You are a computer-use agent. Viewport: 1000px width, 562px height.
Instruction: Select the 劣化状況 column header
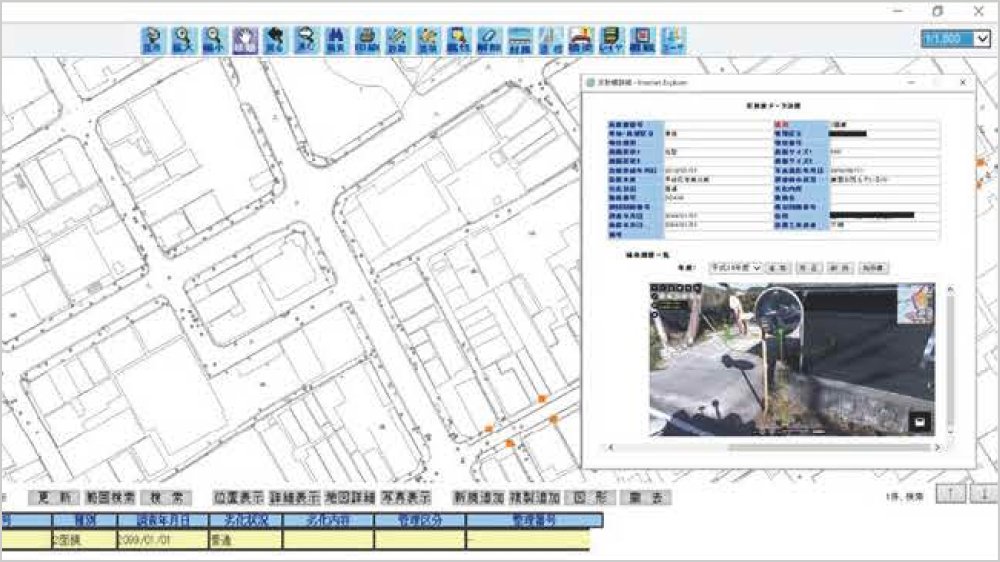pyautogui.click(x=246, y=520)
